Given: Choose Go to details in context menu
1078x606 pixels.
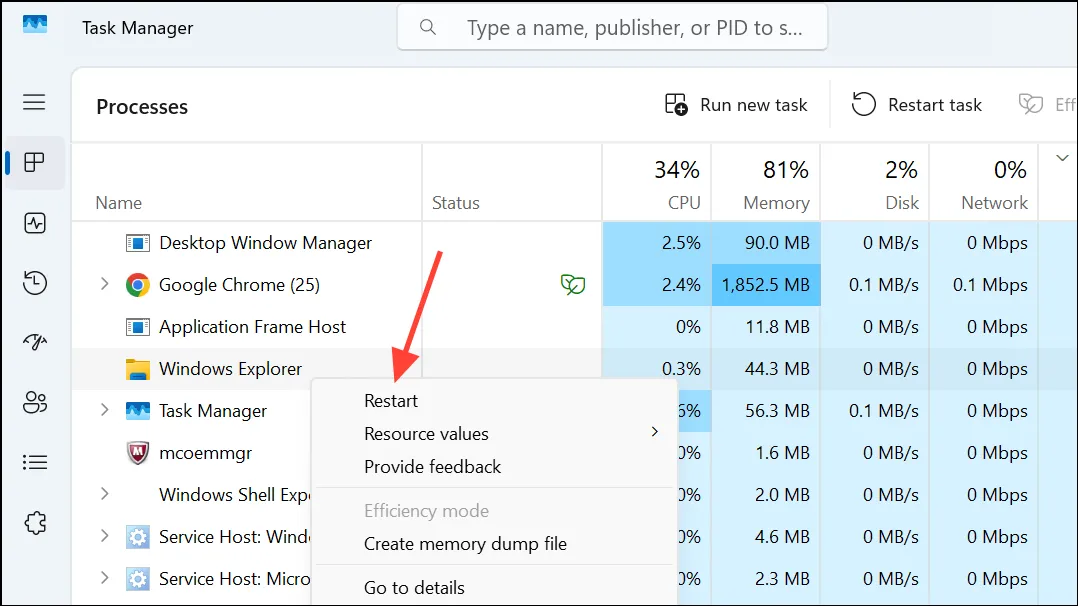Looking at the screenshot, I should click(414, 587).
